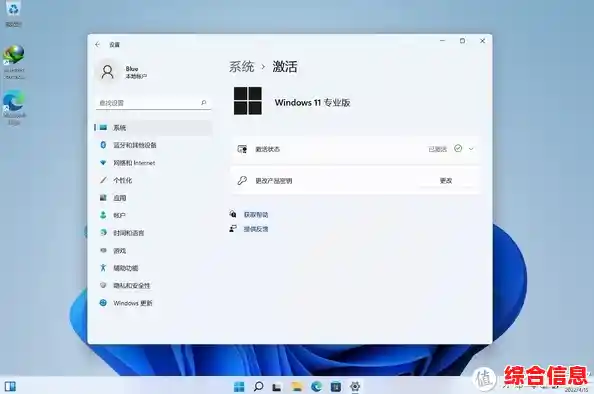Image resolution: width=594 pixels, height=394 pixels.
Task: Open 应用 apps settings
Action: point(153,198)
